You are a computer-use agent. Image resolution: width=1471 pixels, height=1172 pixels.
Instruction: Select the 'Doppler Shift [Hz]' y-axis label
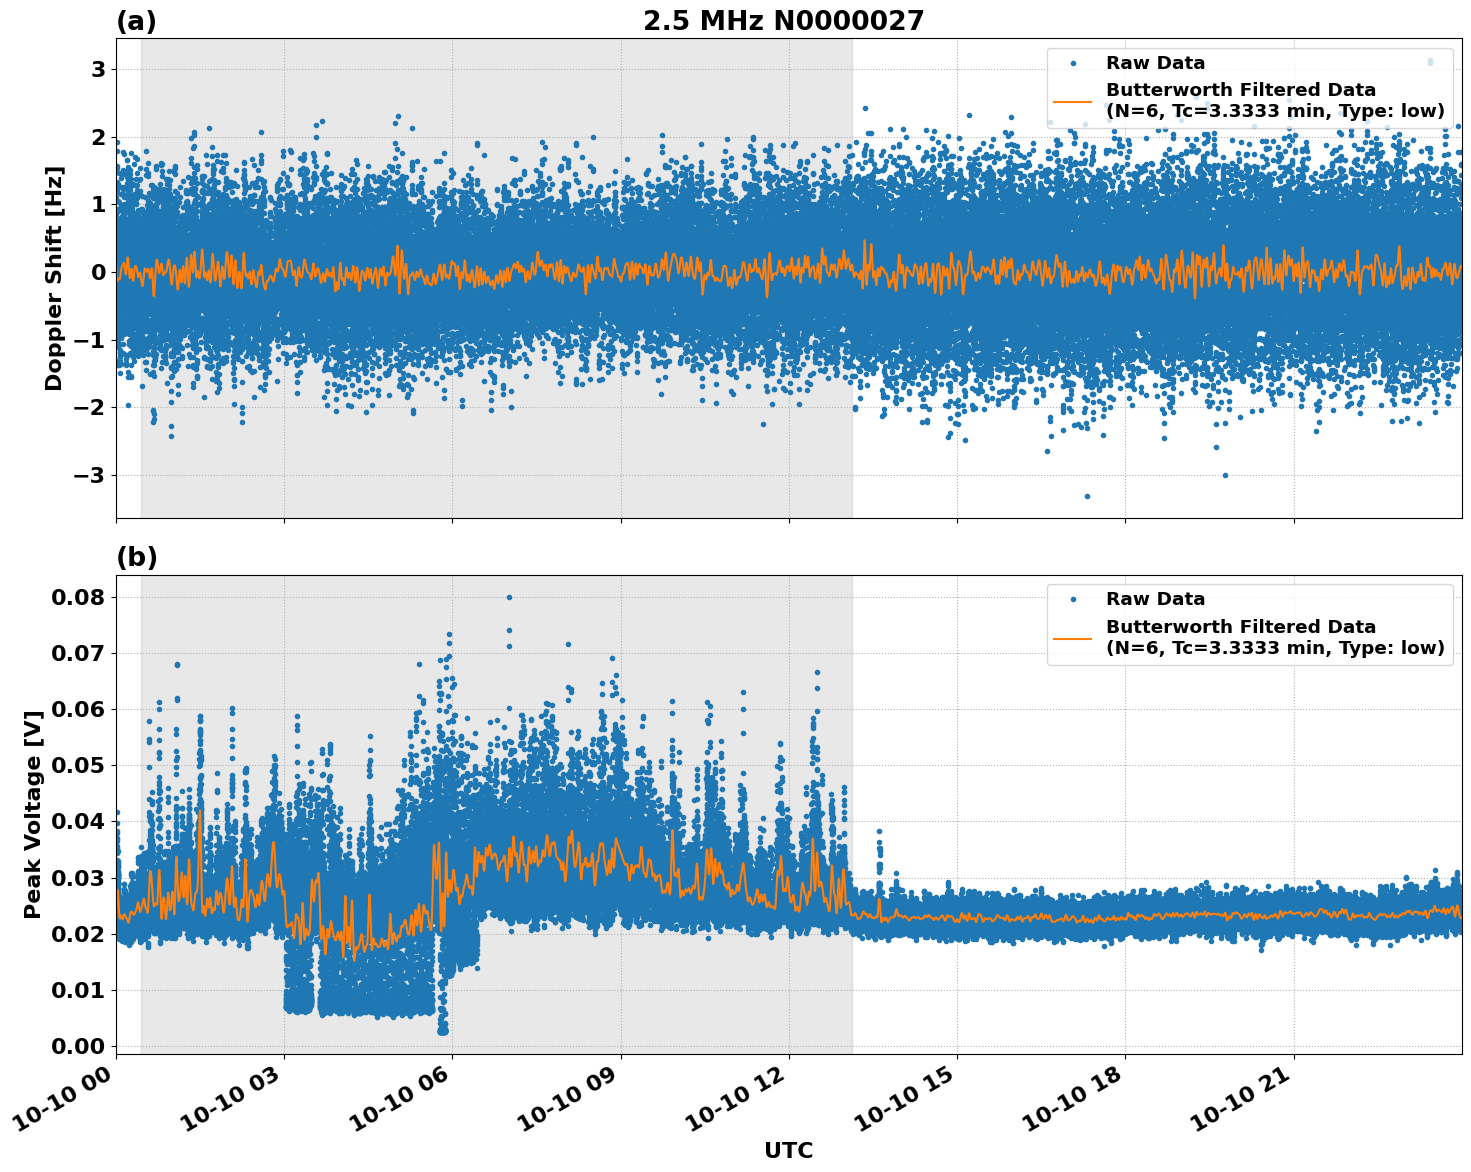[54, 278]
